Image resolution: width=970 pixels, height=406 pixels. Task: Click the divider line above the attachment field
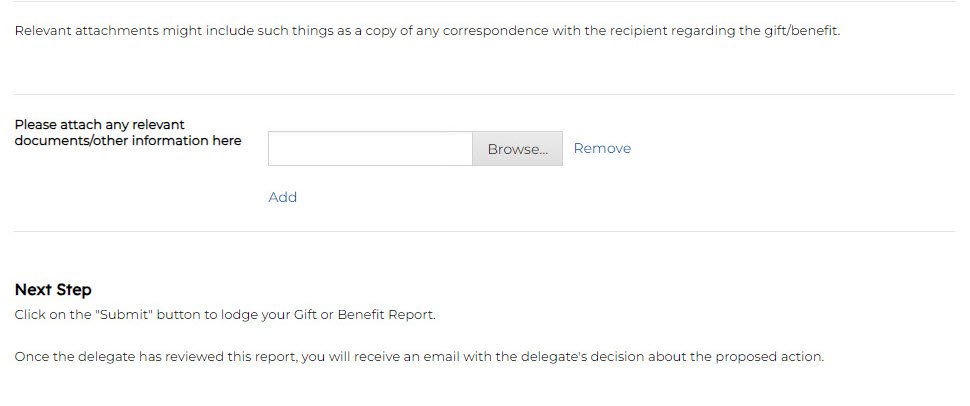(x=484, y=94)
